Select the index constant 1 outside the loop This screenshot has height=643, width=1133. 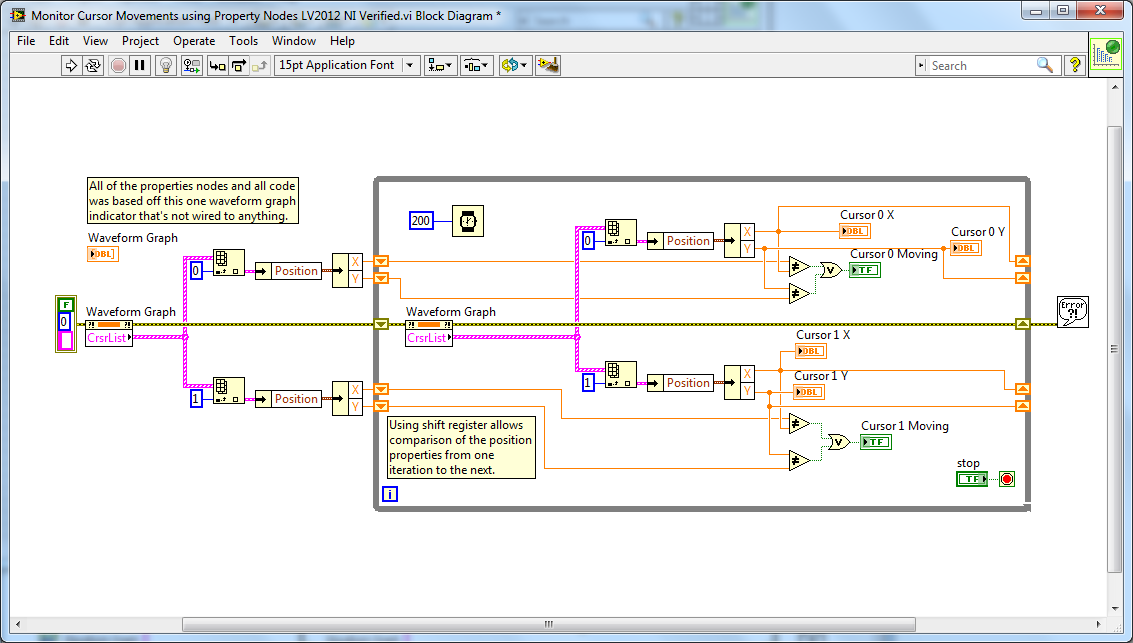[x=196, y=399]
